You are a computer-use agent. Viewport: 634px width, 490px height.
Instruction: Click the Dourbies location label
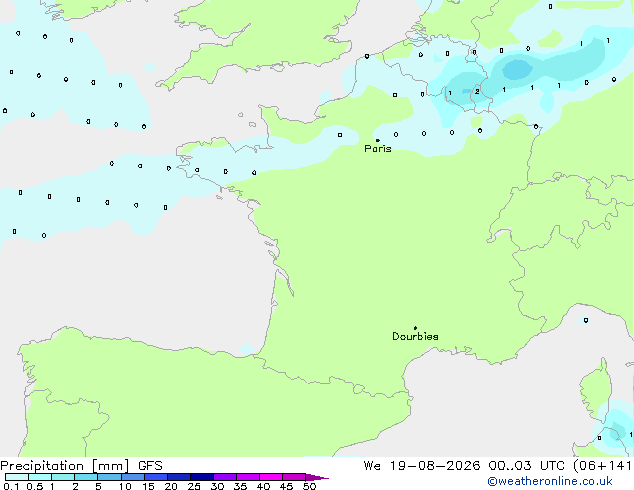pyautogui.click(x=415, y=336)
